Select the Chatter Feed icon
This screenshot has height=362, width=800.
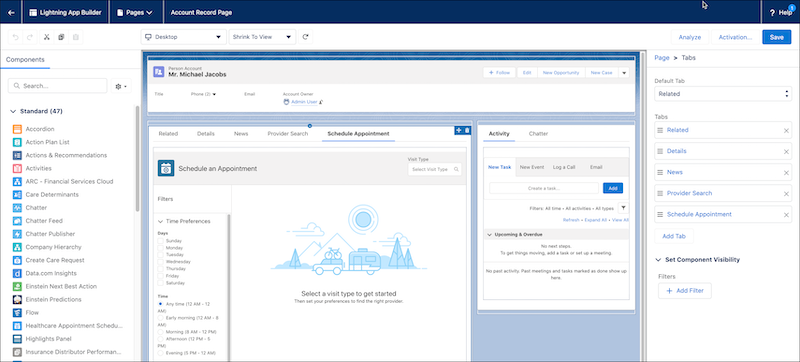click(17, 221)
